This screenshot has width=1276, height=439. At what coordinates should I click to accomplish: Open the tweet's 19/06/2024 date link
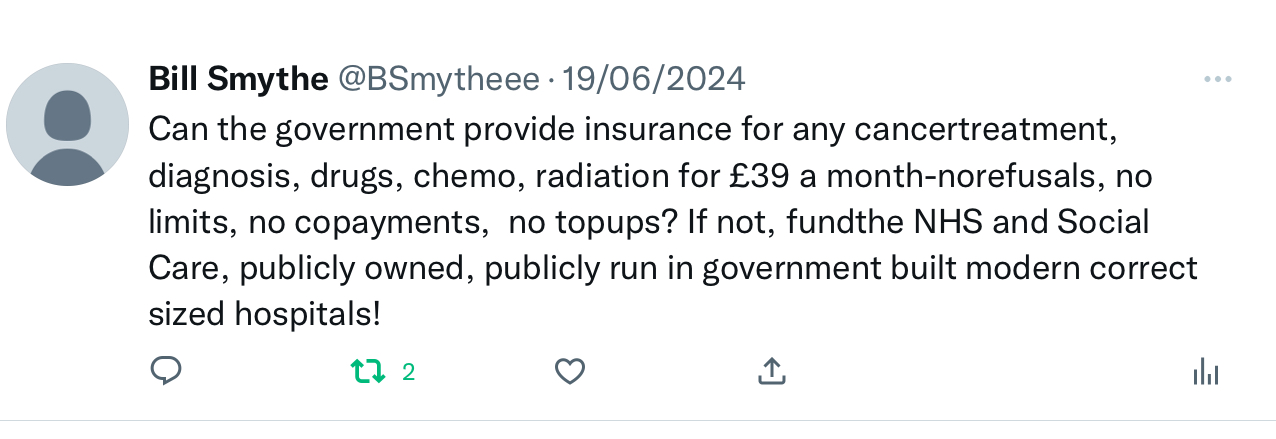654,79
